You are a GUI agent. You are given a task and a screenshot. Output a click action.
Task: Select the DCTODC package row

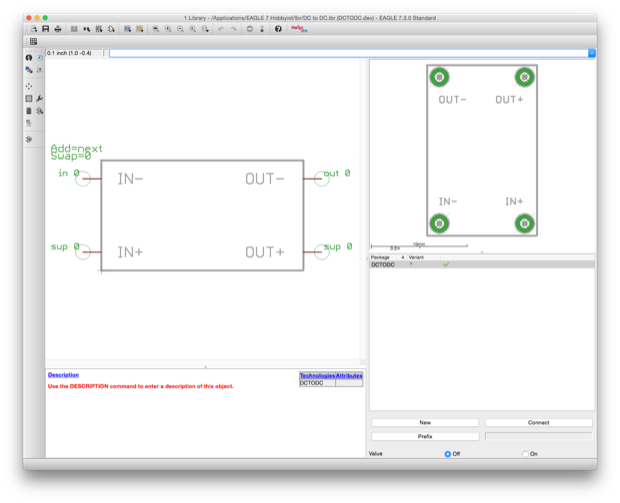pos(482,265)
